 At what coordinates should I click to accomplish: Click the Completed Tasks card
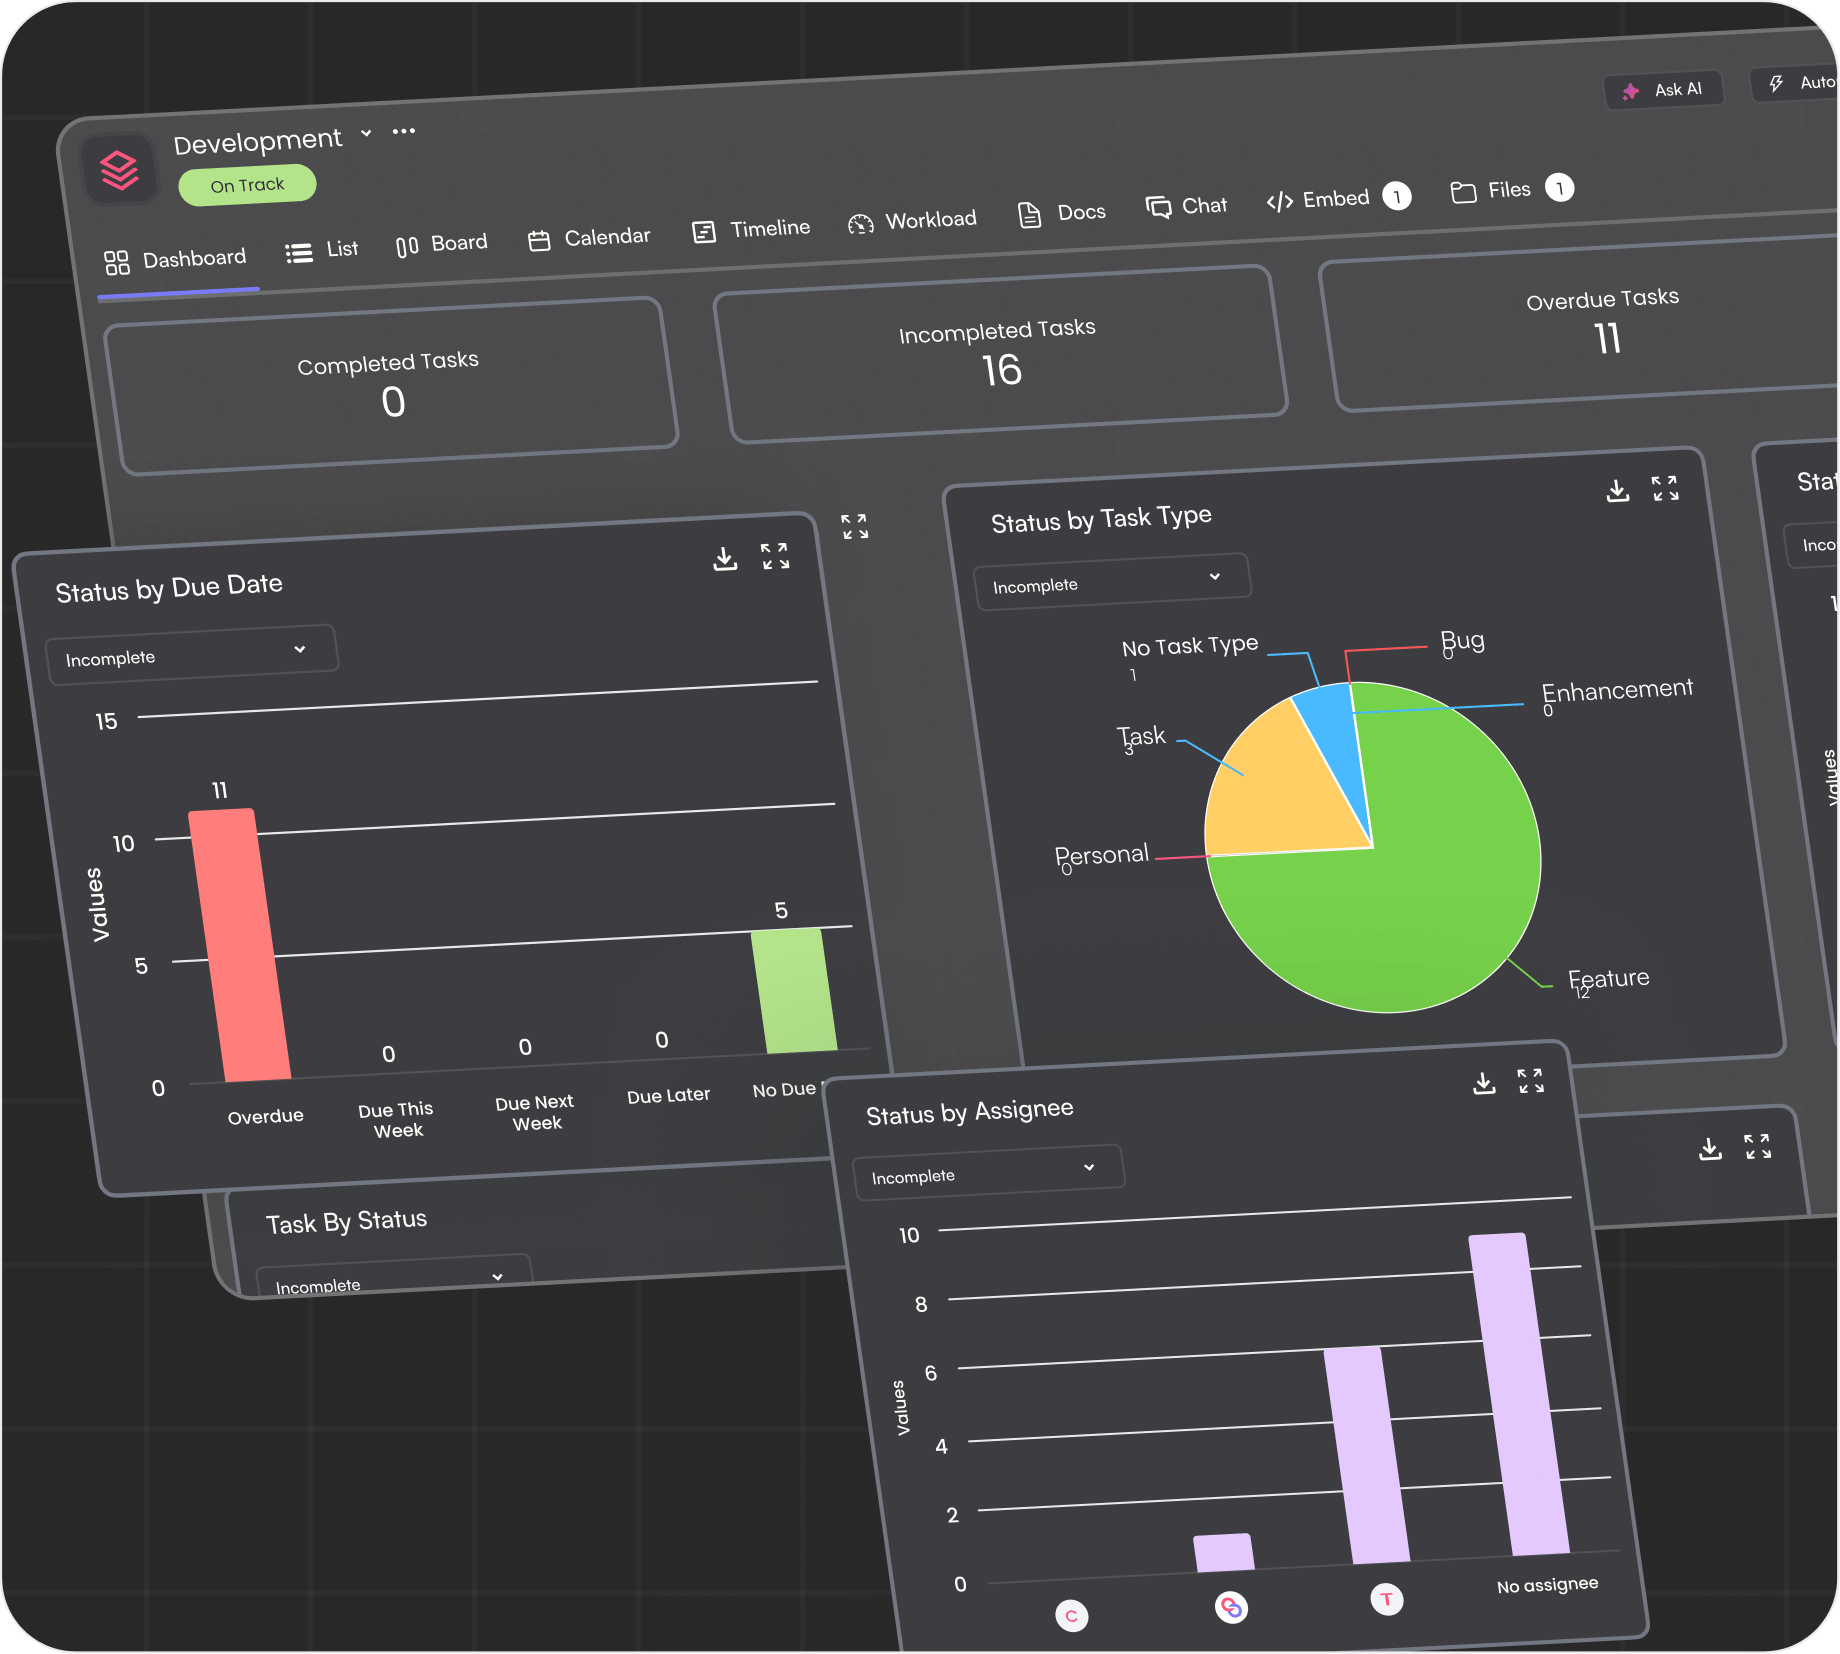point(392,385)
